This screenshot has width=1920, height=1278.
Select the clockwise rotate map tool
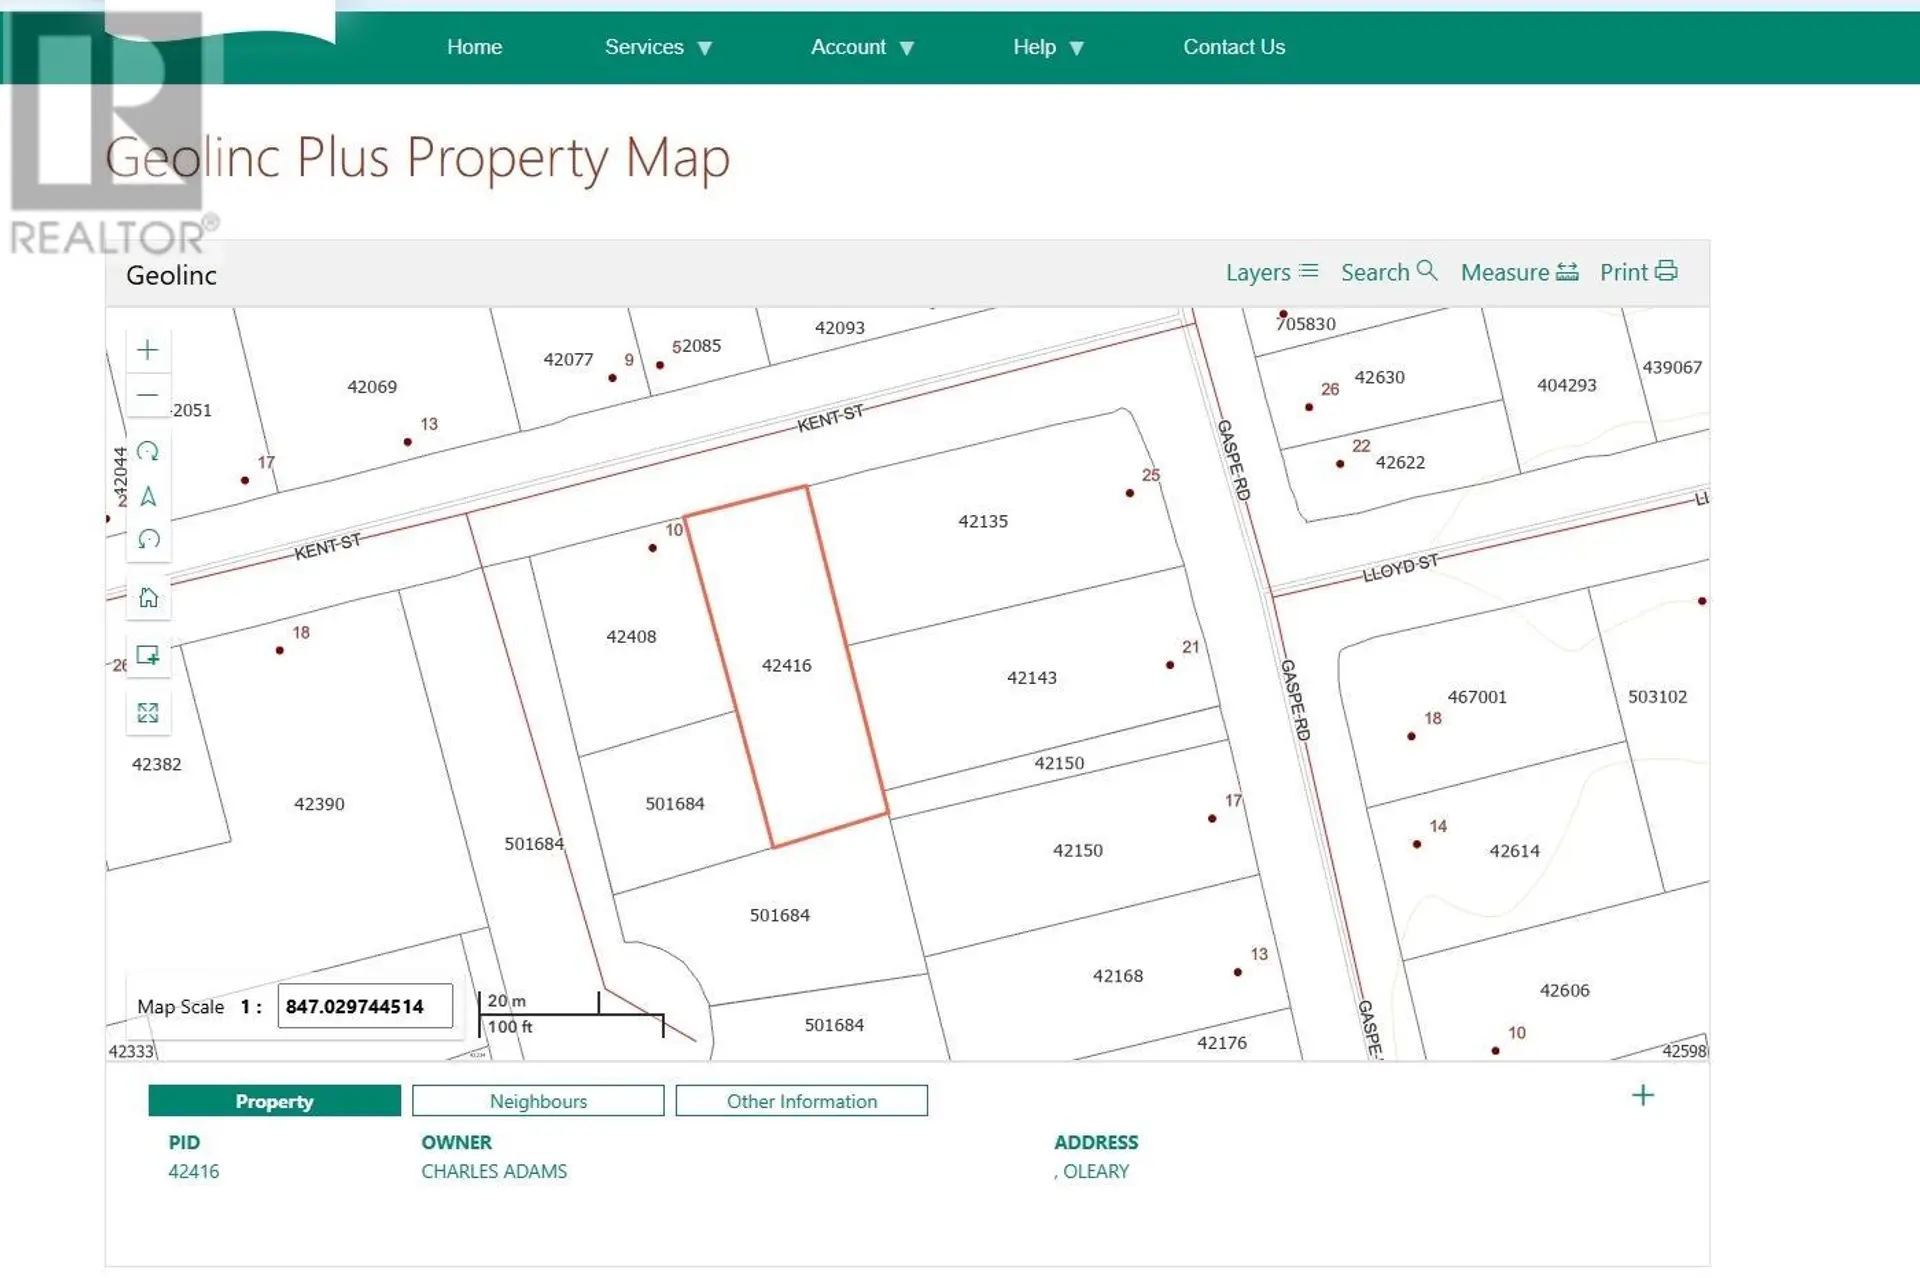click(x=148, y=451)
